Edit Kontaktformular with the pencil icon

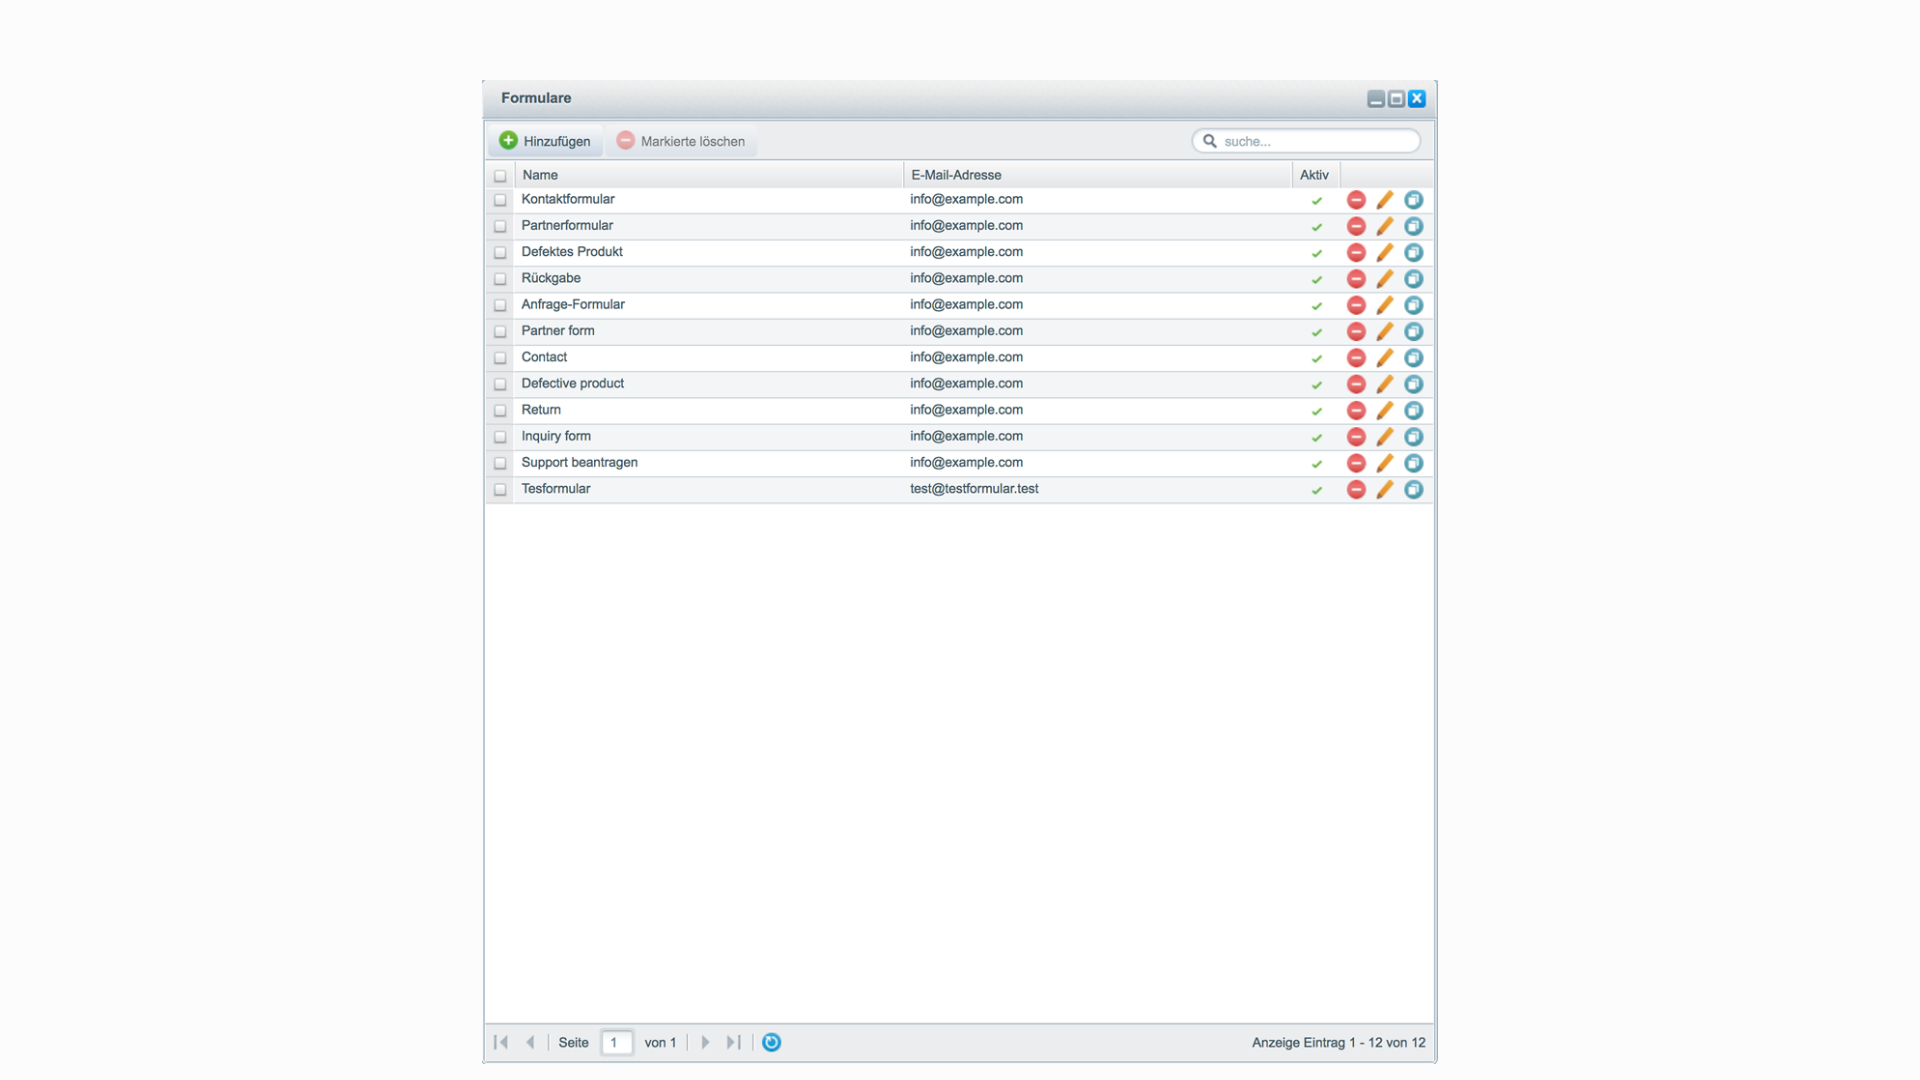click(1385, 200)
